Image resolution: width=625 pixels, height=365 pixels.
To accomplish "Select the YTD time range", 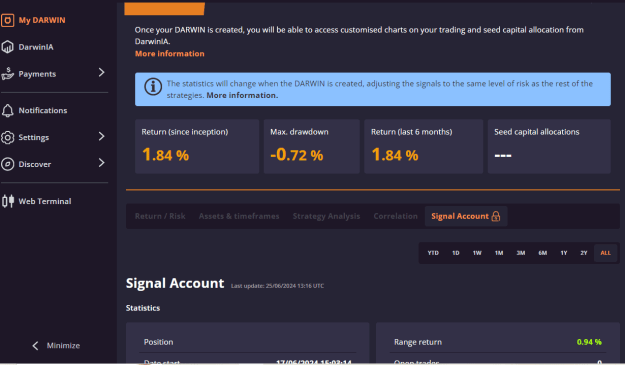I will point(433,253).
